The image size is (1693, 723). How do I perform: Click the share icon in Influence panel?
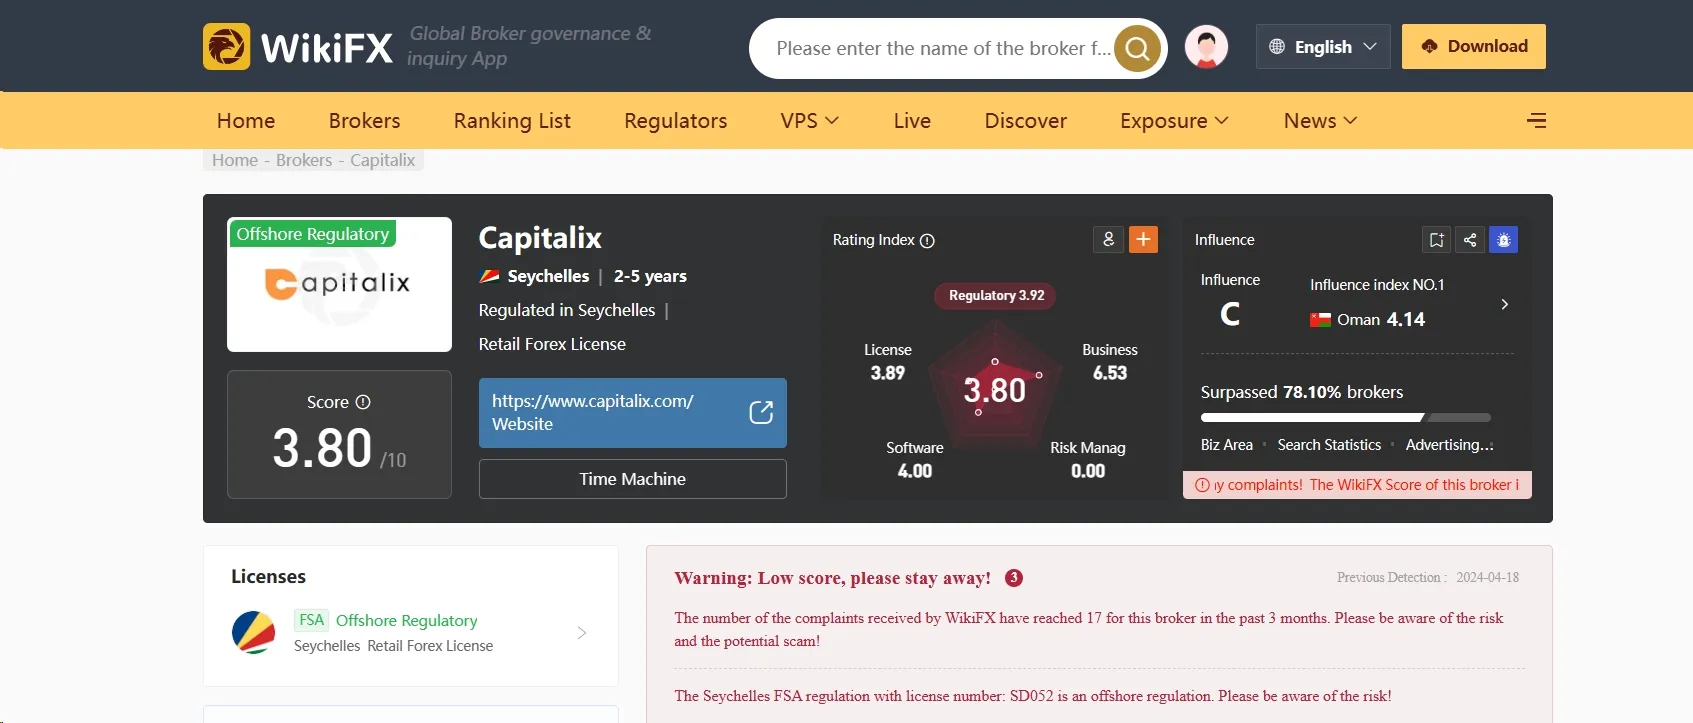(1470, 240)
